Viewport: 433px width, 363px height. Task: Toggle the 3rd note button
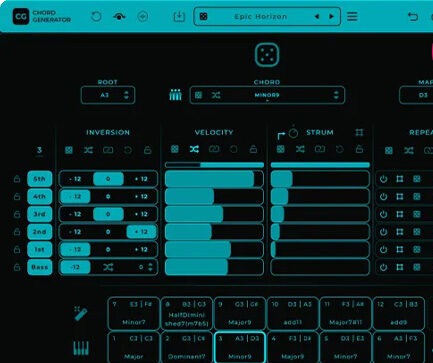39,214
